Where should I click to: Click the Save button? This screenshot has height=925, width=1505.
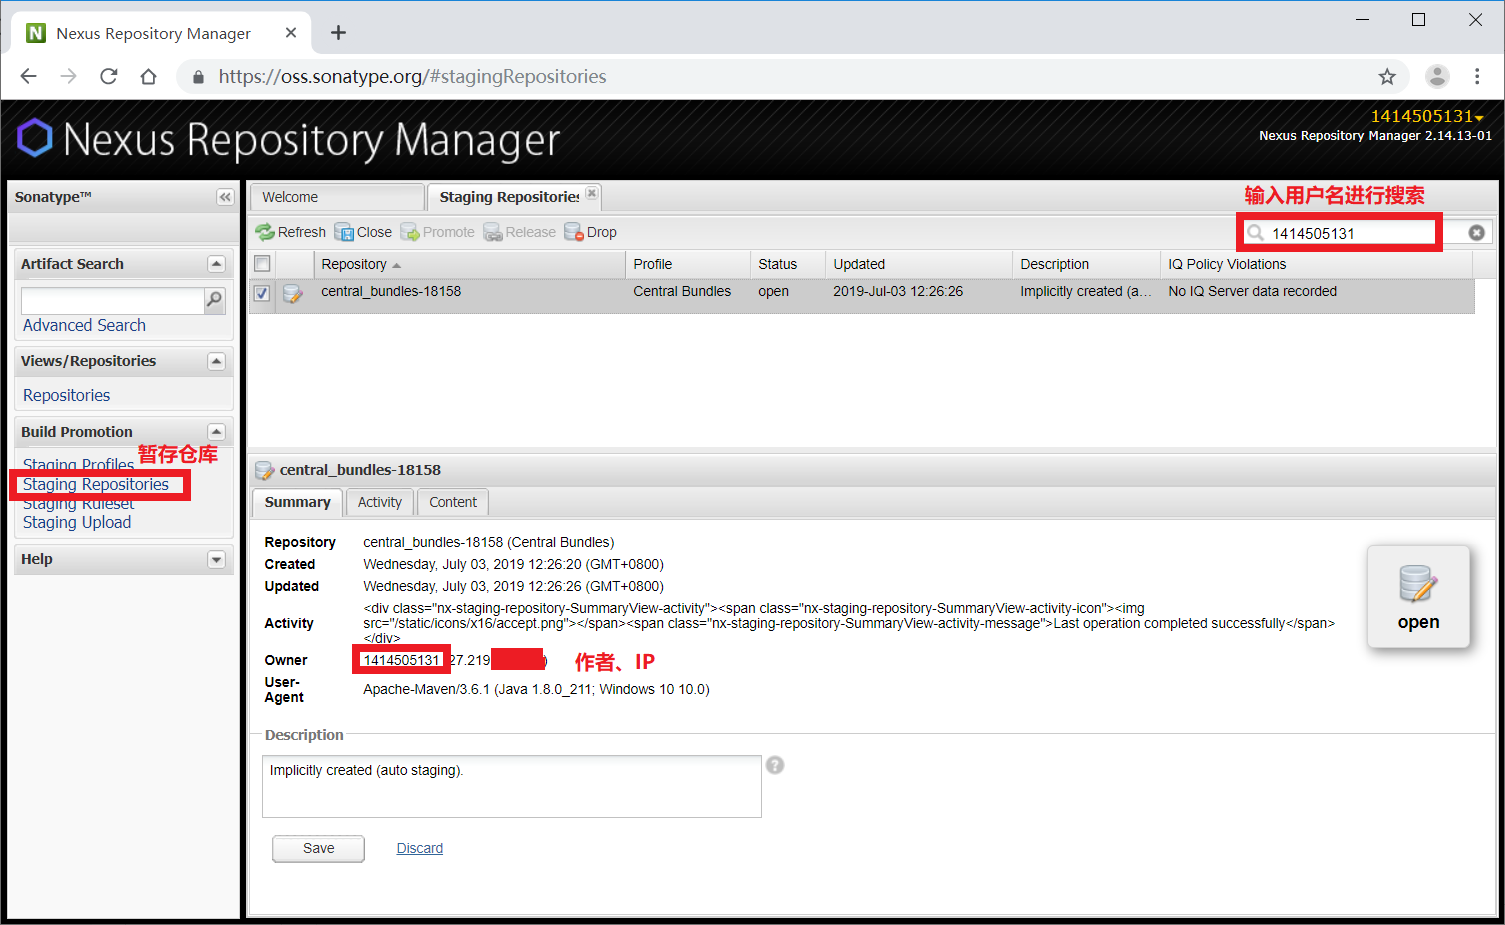319,848
